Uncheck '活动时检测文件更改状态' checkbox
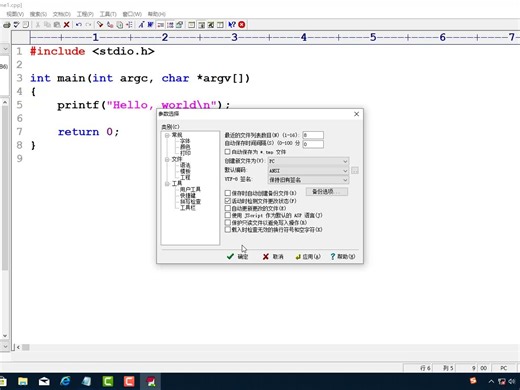The height and width of the screenshot is (390, 520). [x=228, y=201]
